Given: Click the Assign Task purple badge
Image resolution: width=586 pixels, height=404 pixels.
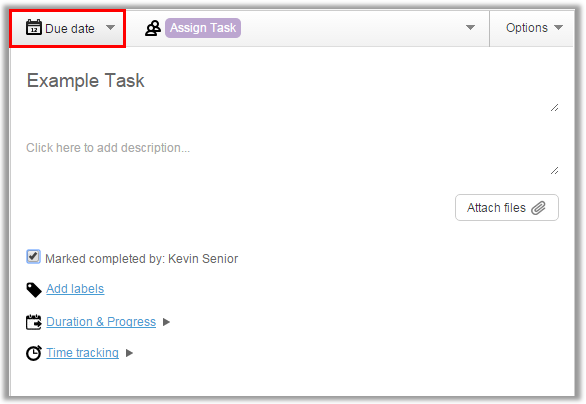Looking at the screenshot, I should pyautogui.click(x=203, y=28).
